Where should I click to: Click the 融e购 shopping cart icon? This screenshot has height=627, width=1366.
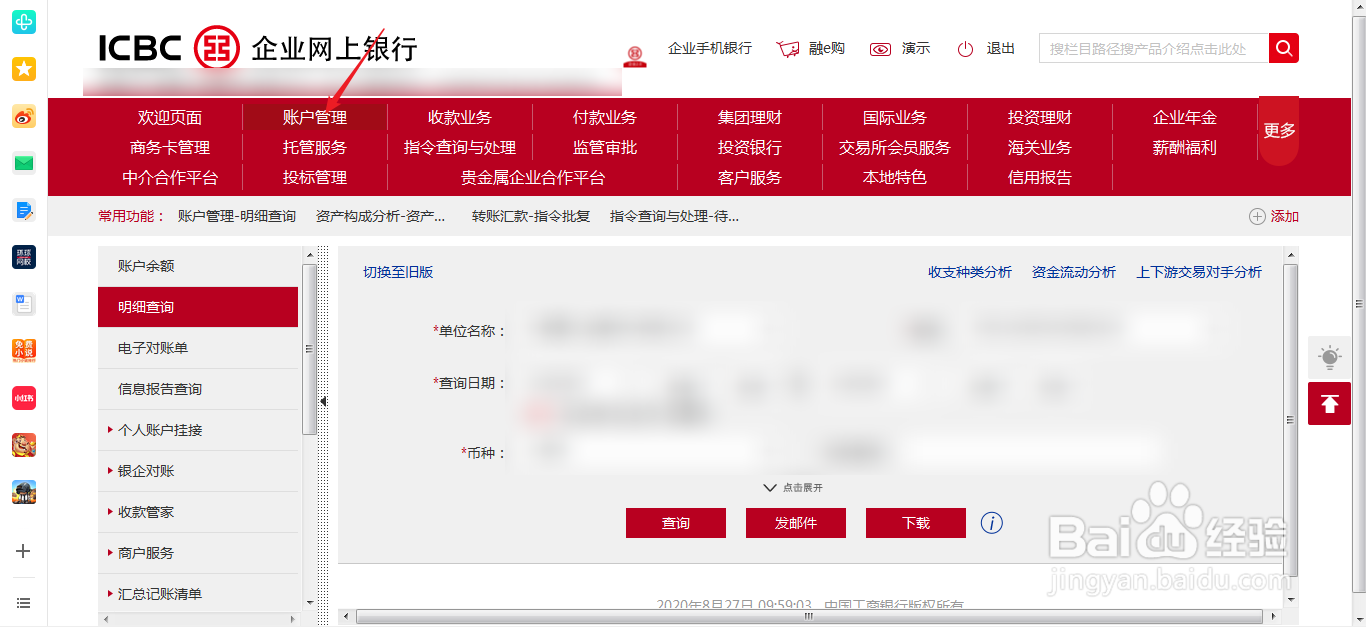789,49
